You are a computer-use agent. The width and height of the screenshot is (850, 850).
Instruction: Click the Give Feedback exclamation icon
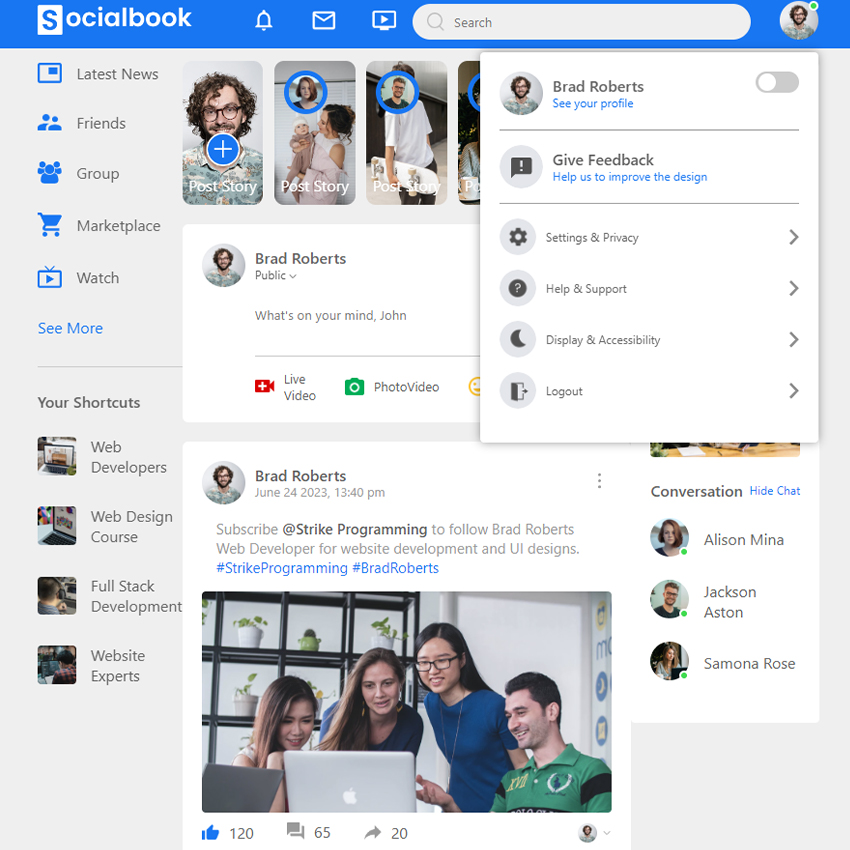521,166
